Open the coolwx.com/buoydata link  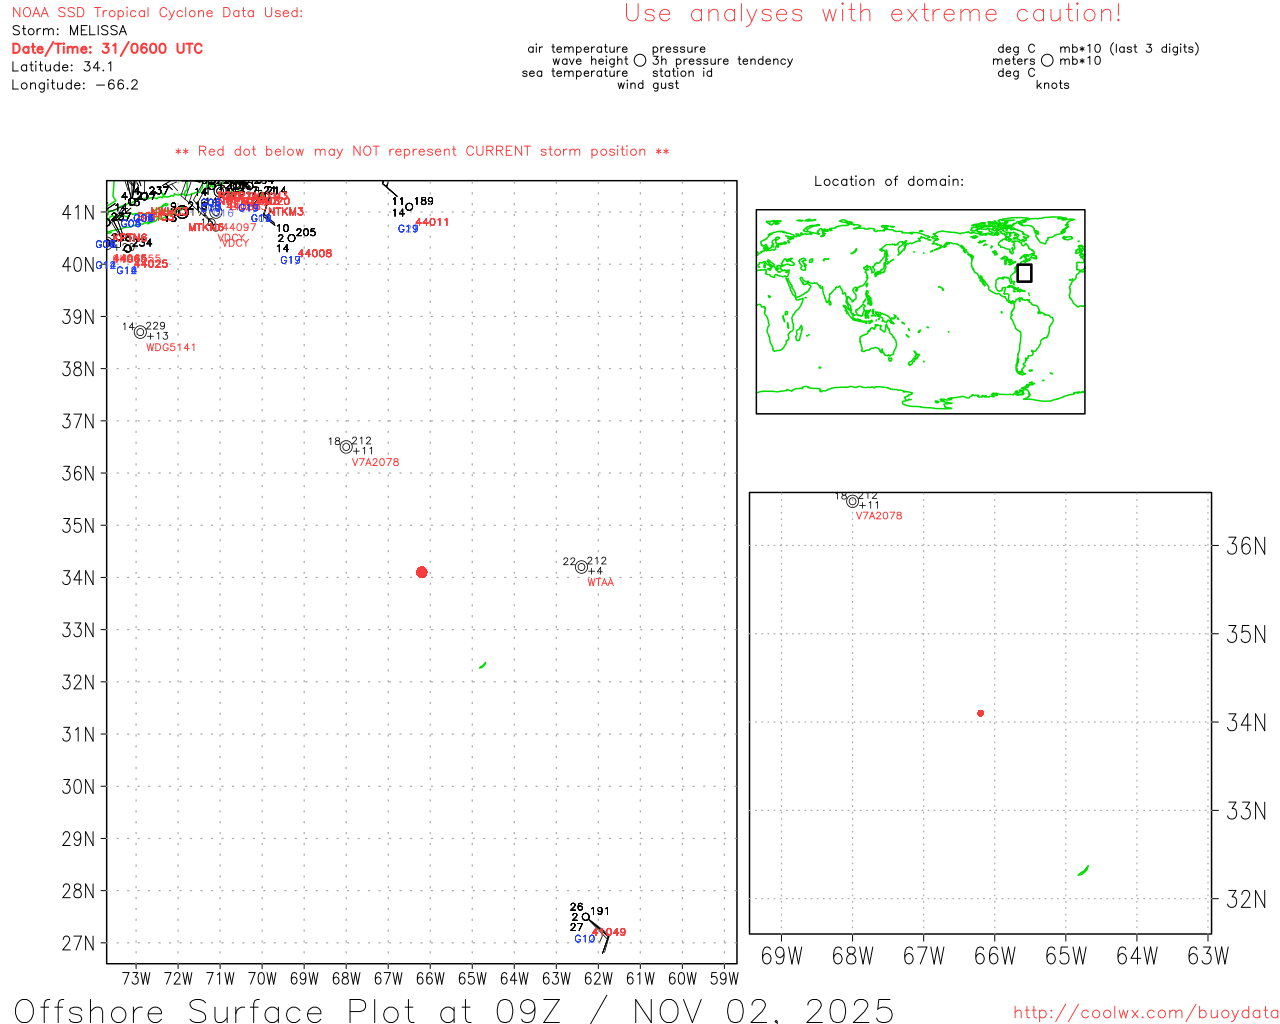[1146, 1013]
